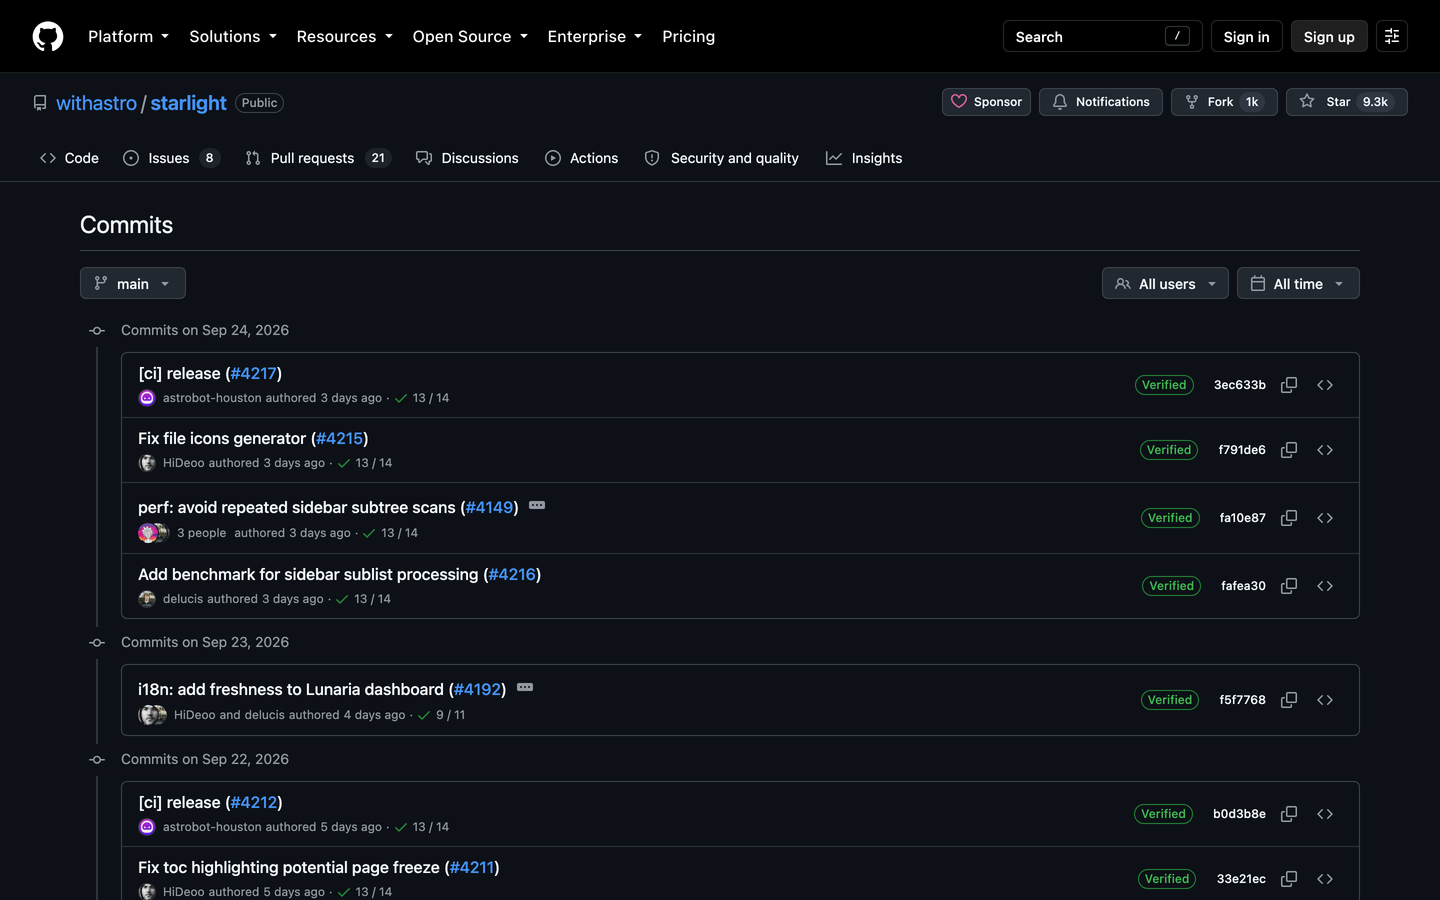
Task: Open 'Add benchmark for sidebar sublist processing' commit
Action: (x=308, y=574)
